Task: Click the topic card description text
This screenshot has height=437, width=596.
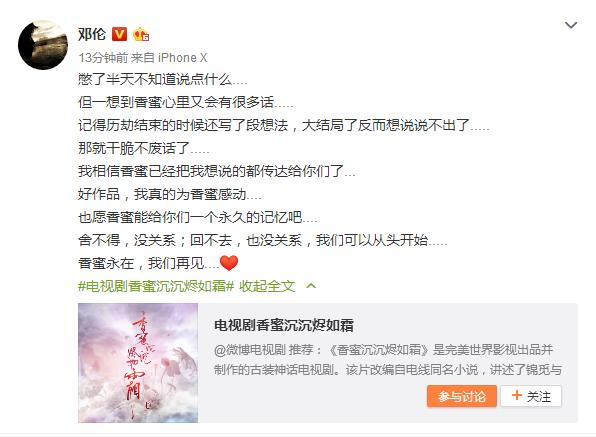Action: coord(388,359)
